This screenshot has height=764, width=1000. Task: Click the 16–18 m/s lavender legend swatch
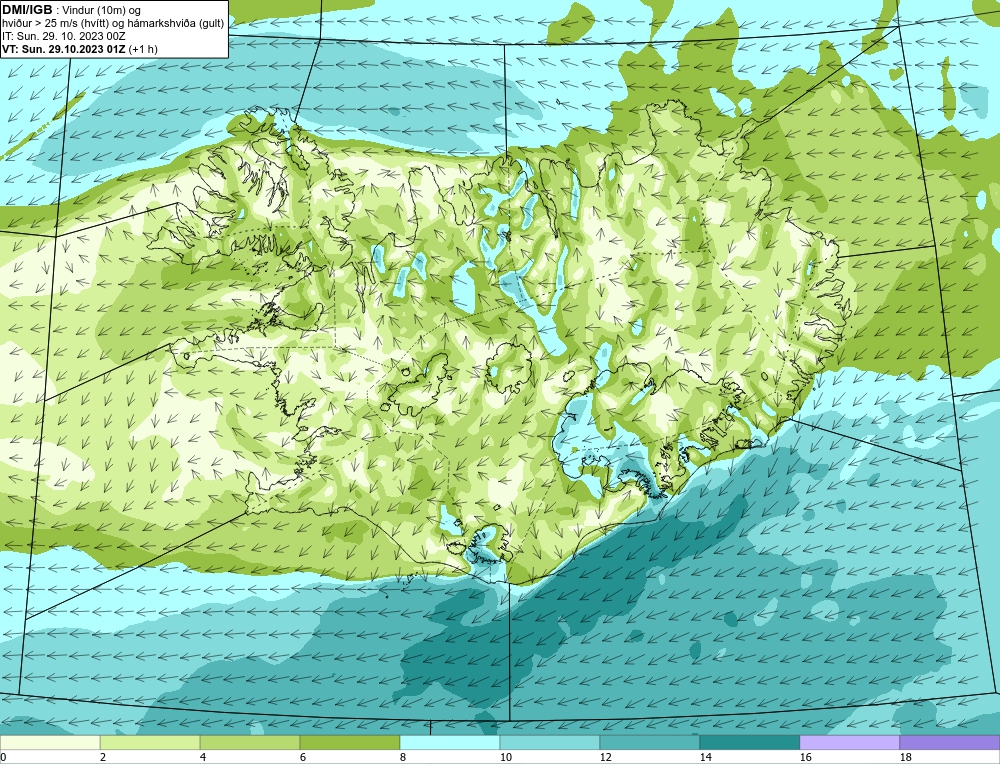point(849,742)
